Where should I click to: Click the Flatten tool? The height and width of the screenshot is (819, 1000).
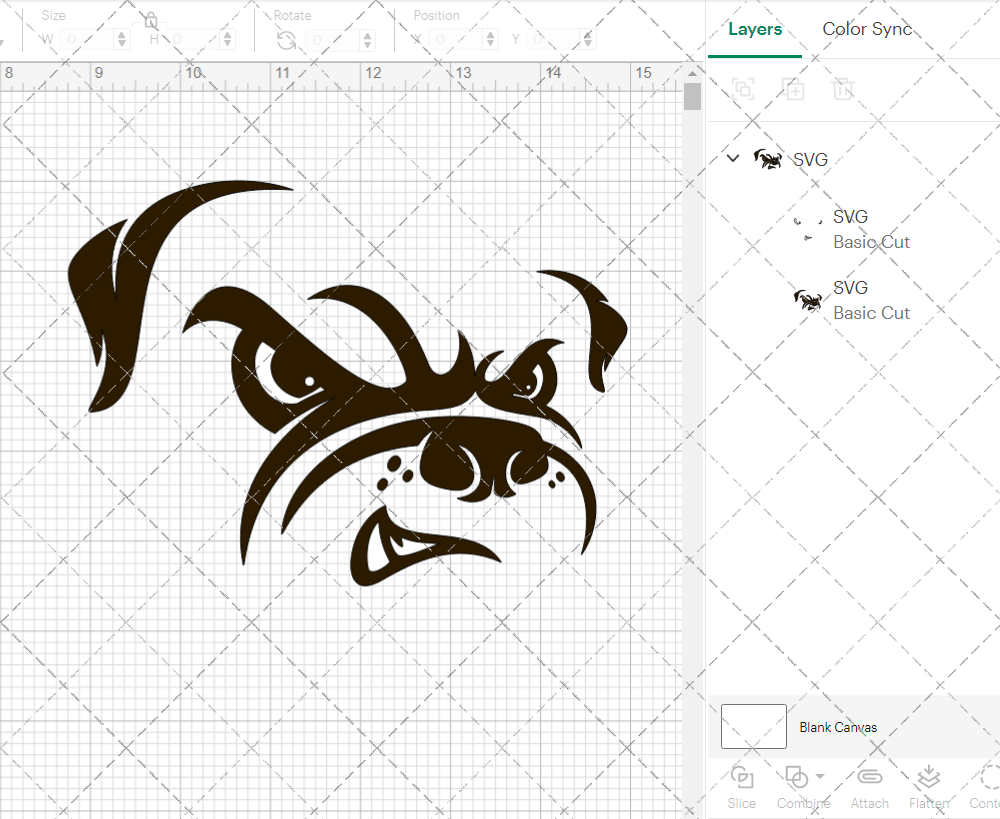(x=929, y=787)
